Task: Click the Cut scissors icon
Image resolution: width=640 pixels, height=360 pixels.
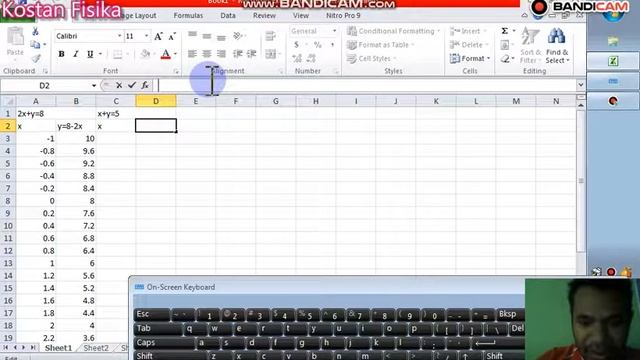Action: pyautogui.click(x=36, y=31)
